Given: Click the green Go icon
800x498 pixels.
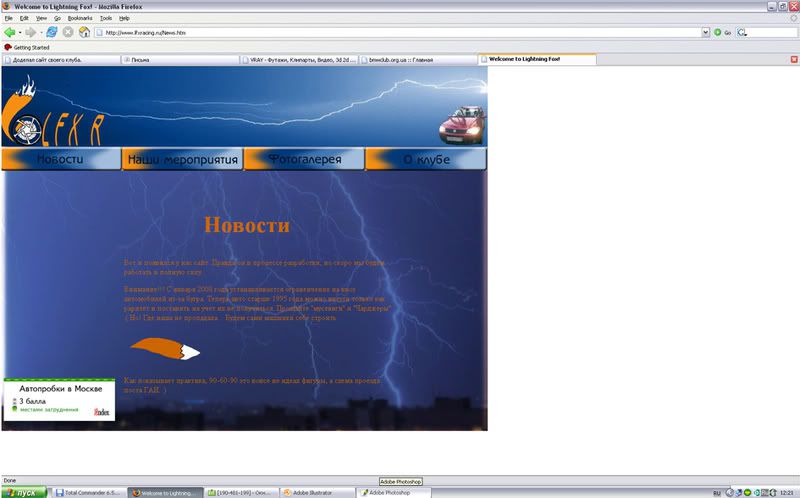Looking at the screenshot, I should pos(717,32).
